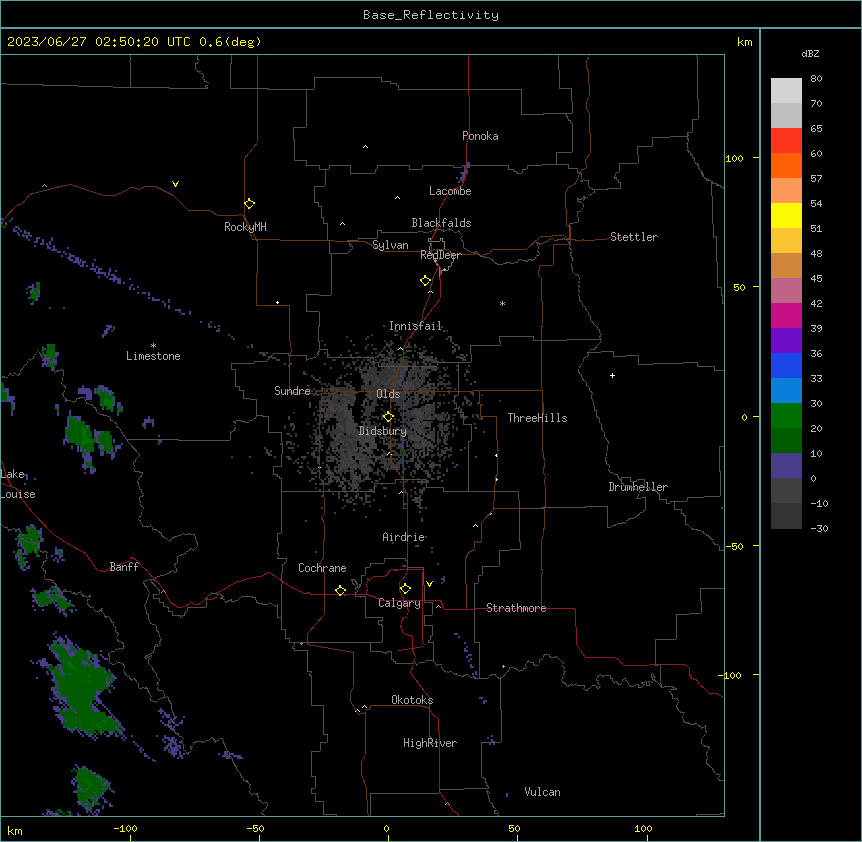Viewport: 862px width, 842px height.
Task: Select the white plus marker north of Drumheller
Action: pos(612,375)
